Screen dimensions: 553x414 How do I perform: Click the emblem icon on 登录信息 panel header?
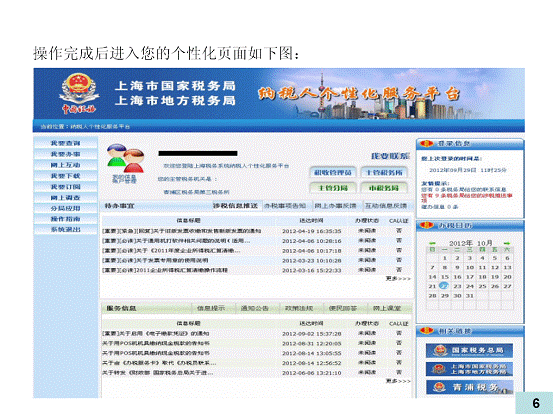click(426, 143)
